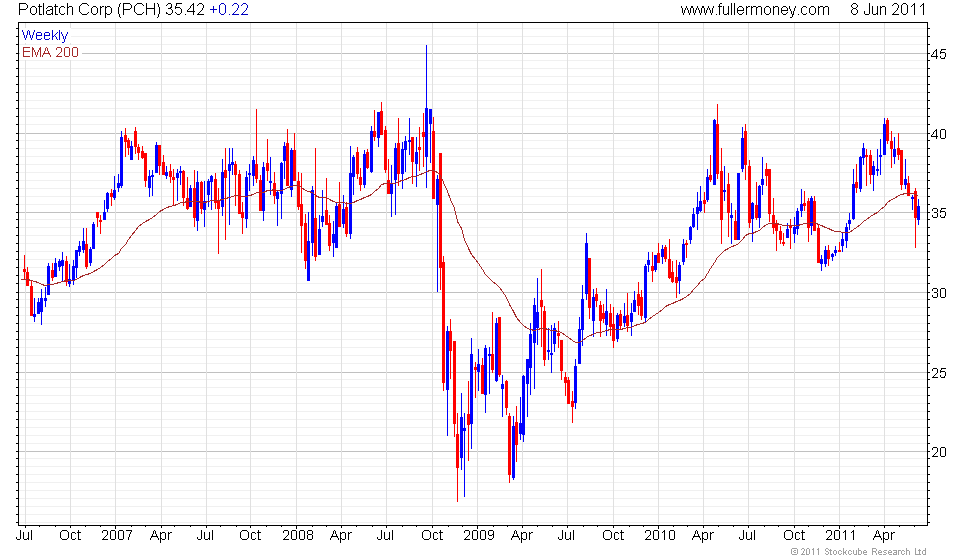Click the price axis label '40'
980x560 pixels.
tap(938, 134)
